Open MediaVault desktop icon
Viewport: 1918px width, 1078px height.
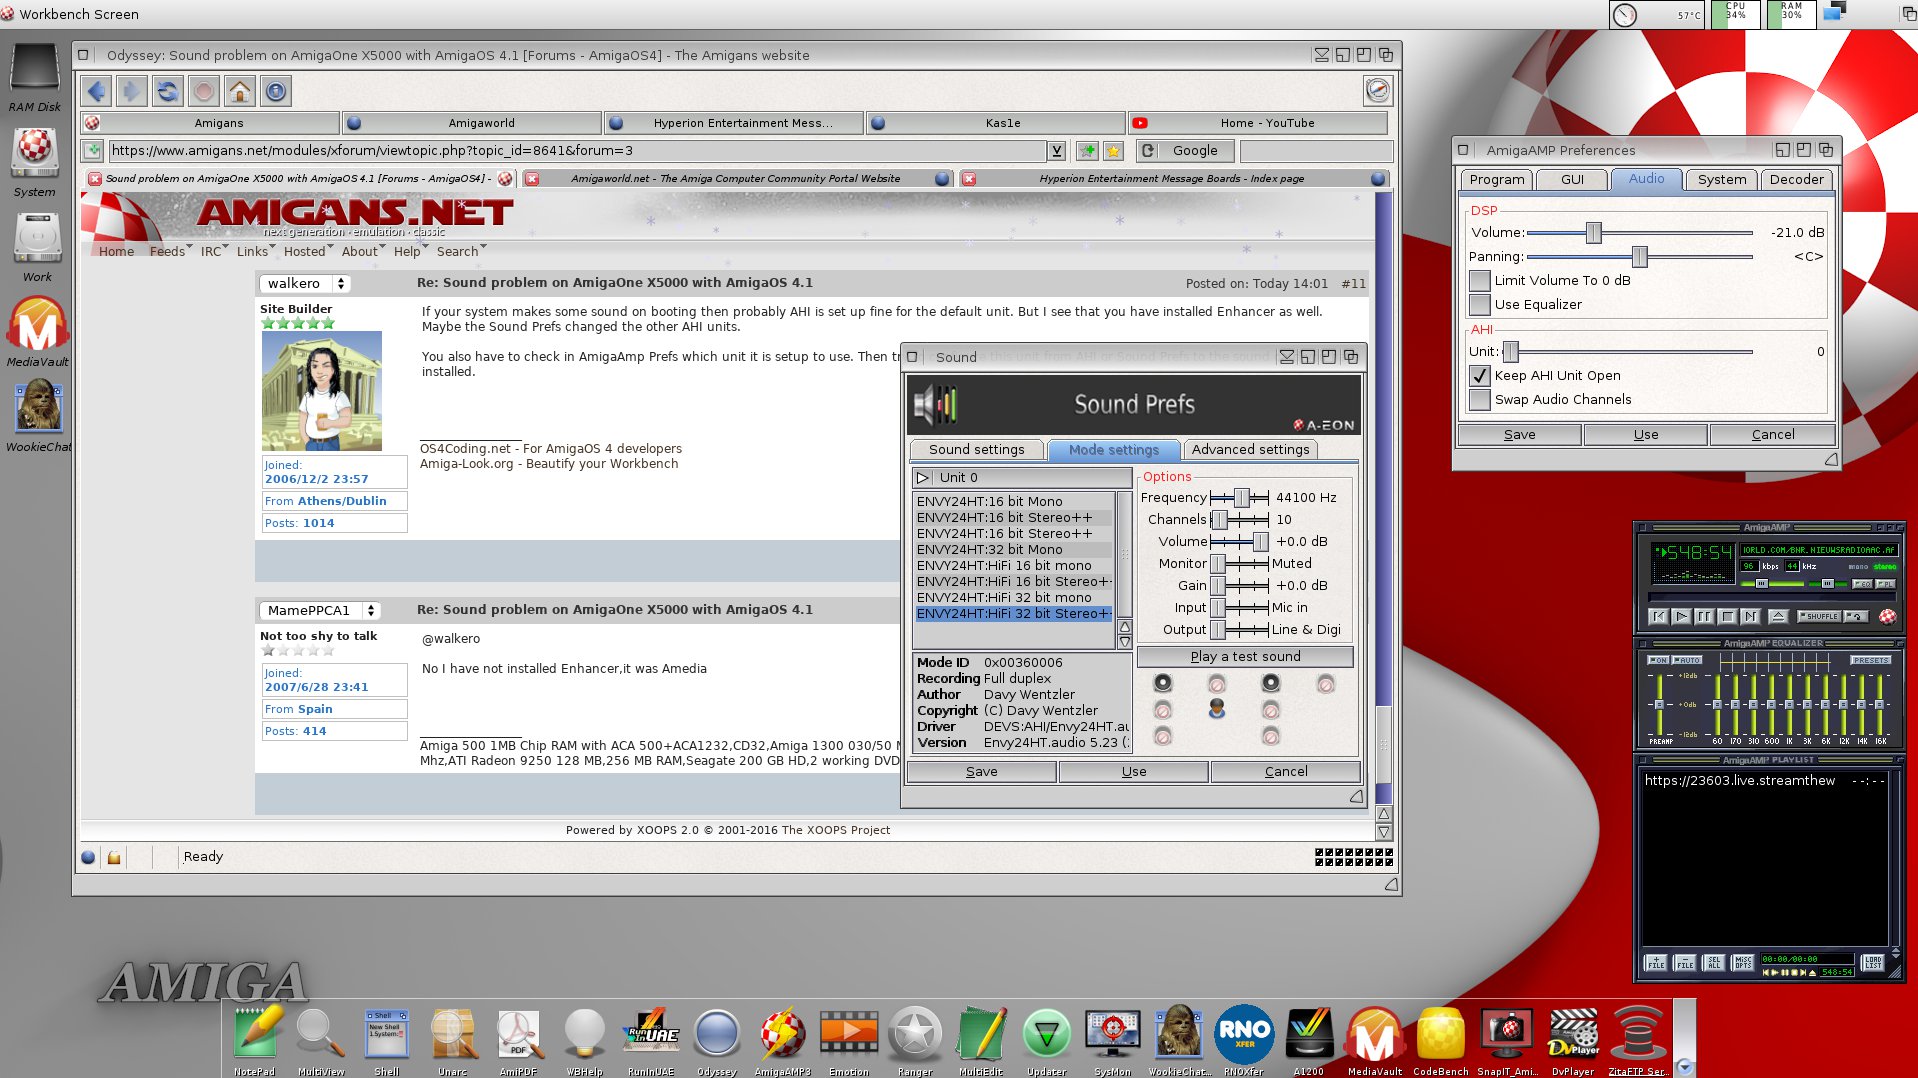point(38,333)
